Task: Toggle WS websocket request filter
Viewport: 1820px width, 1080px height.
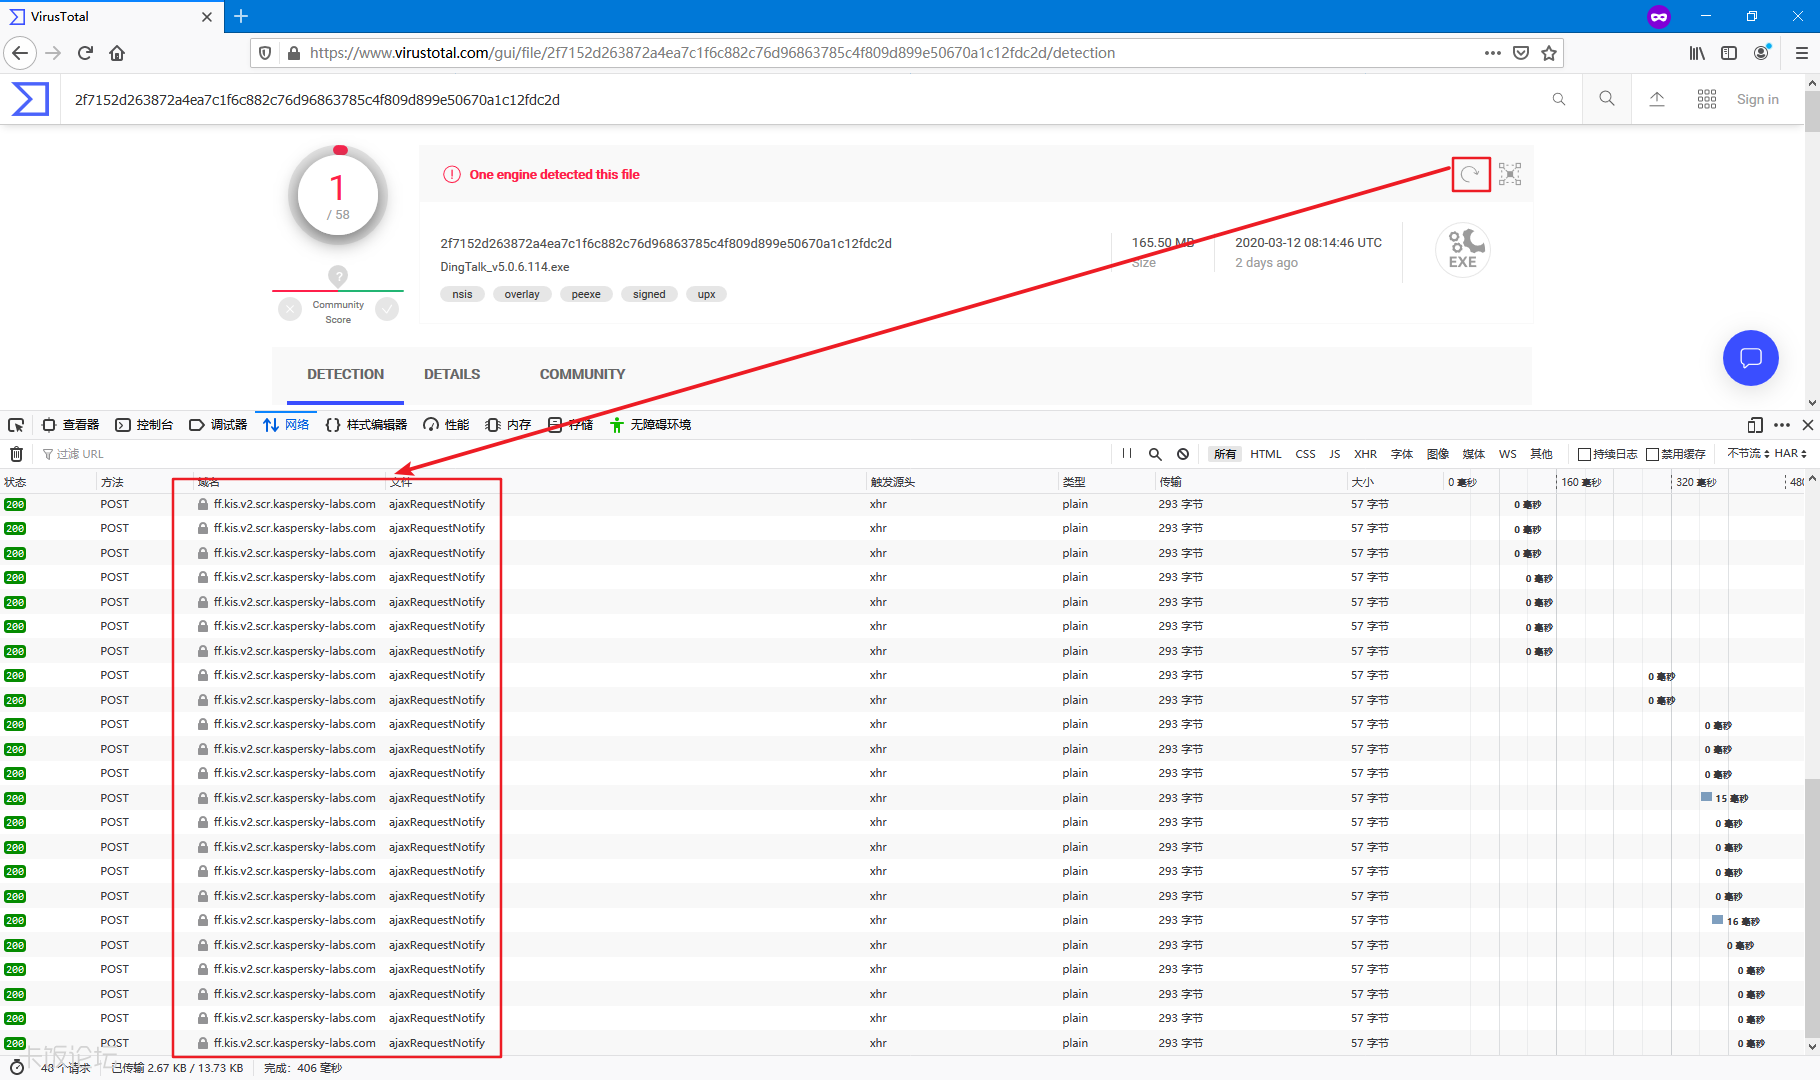Action: pos(1508,454)
